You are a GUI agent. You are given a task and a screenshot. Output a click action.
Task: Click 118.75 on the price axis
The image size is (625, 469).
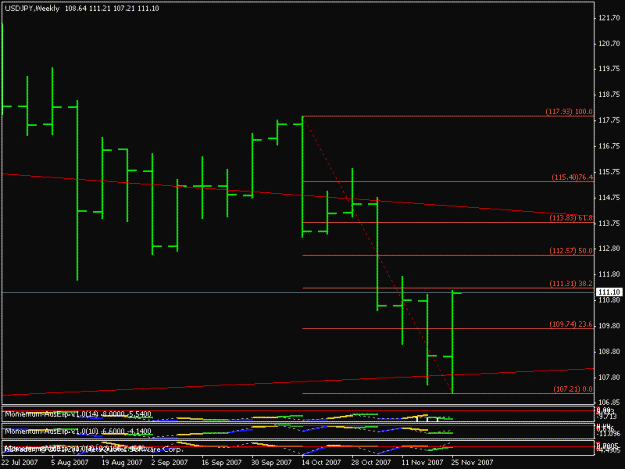pyautogui.click(x=609, y=94)
